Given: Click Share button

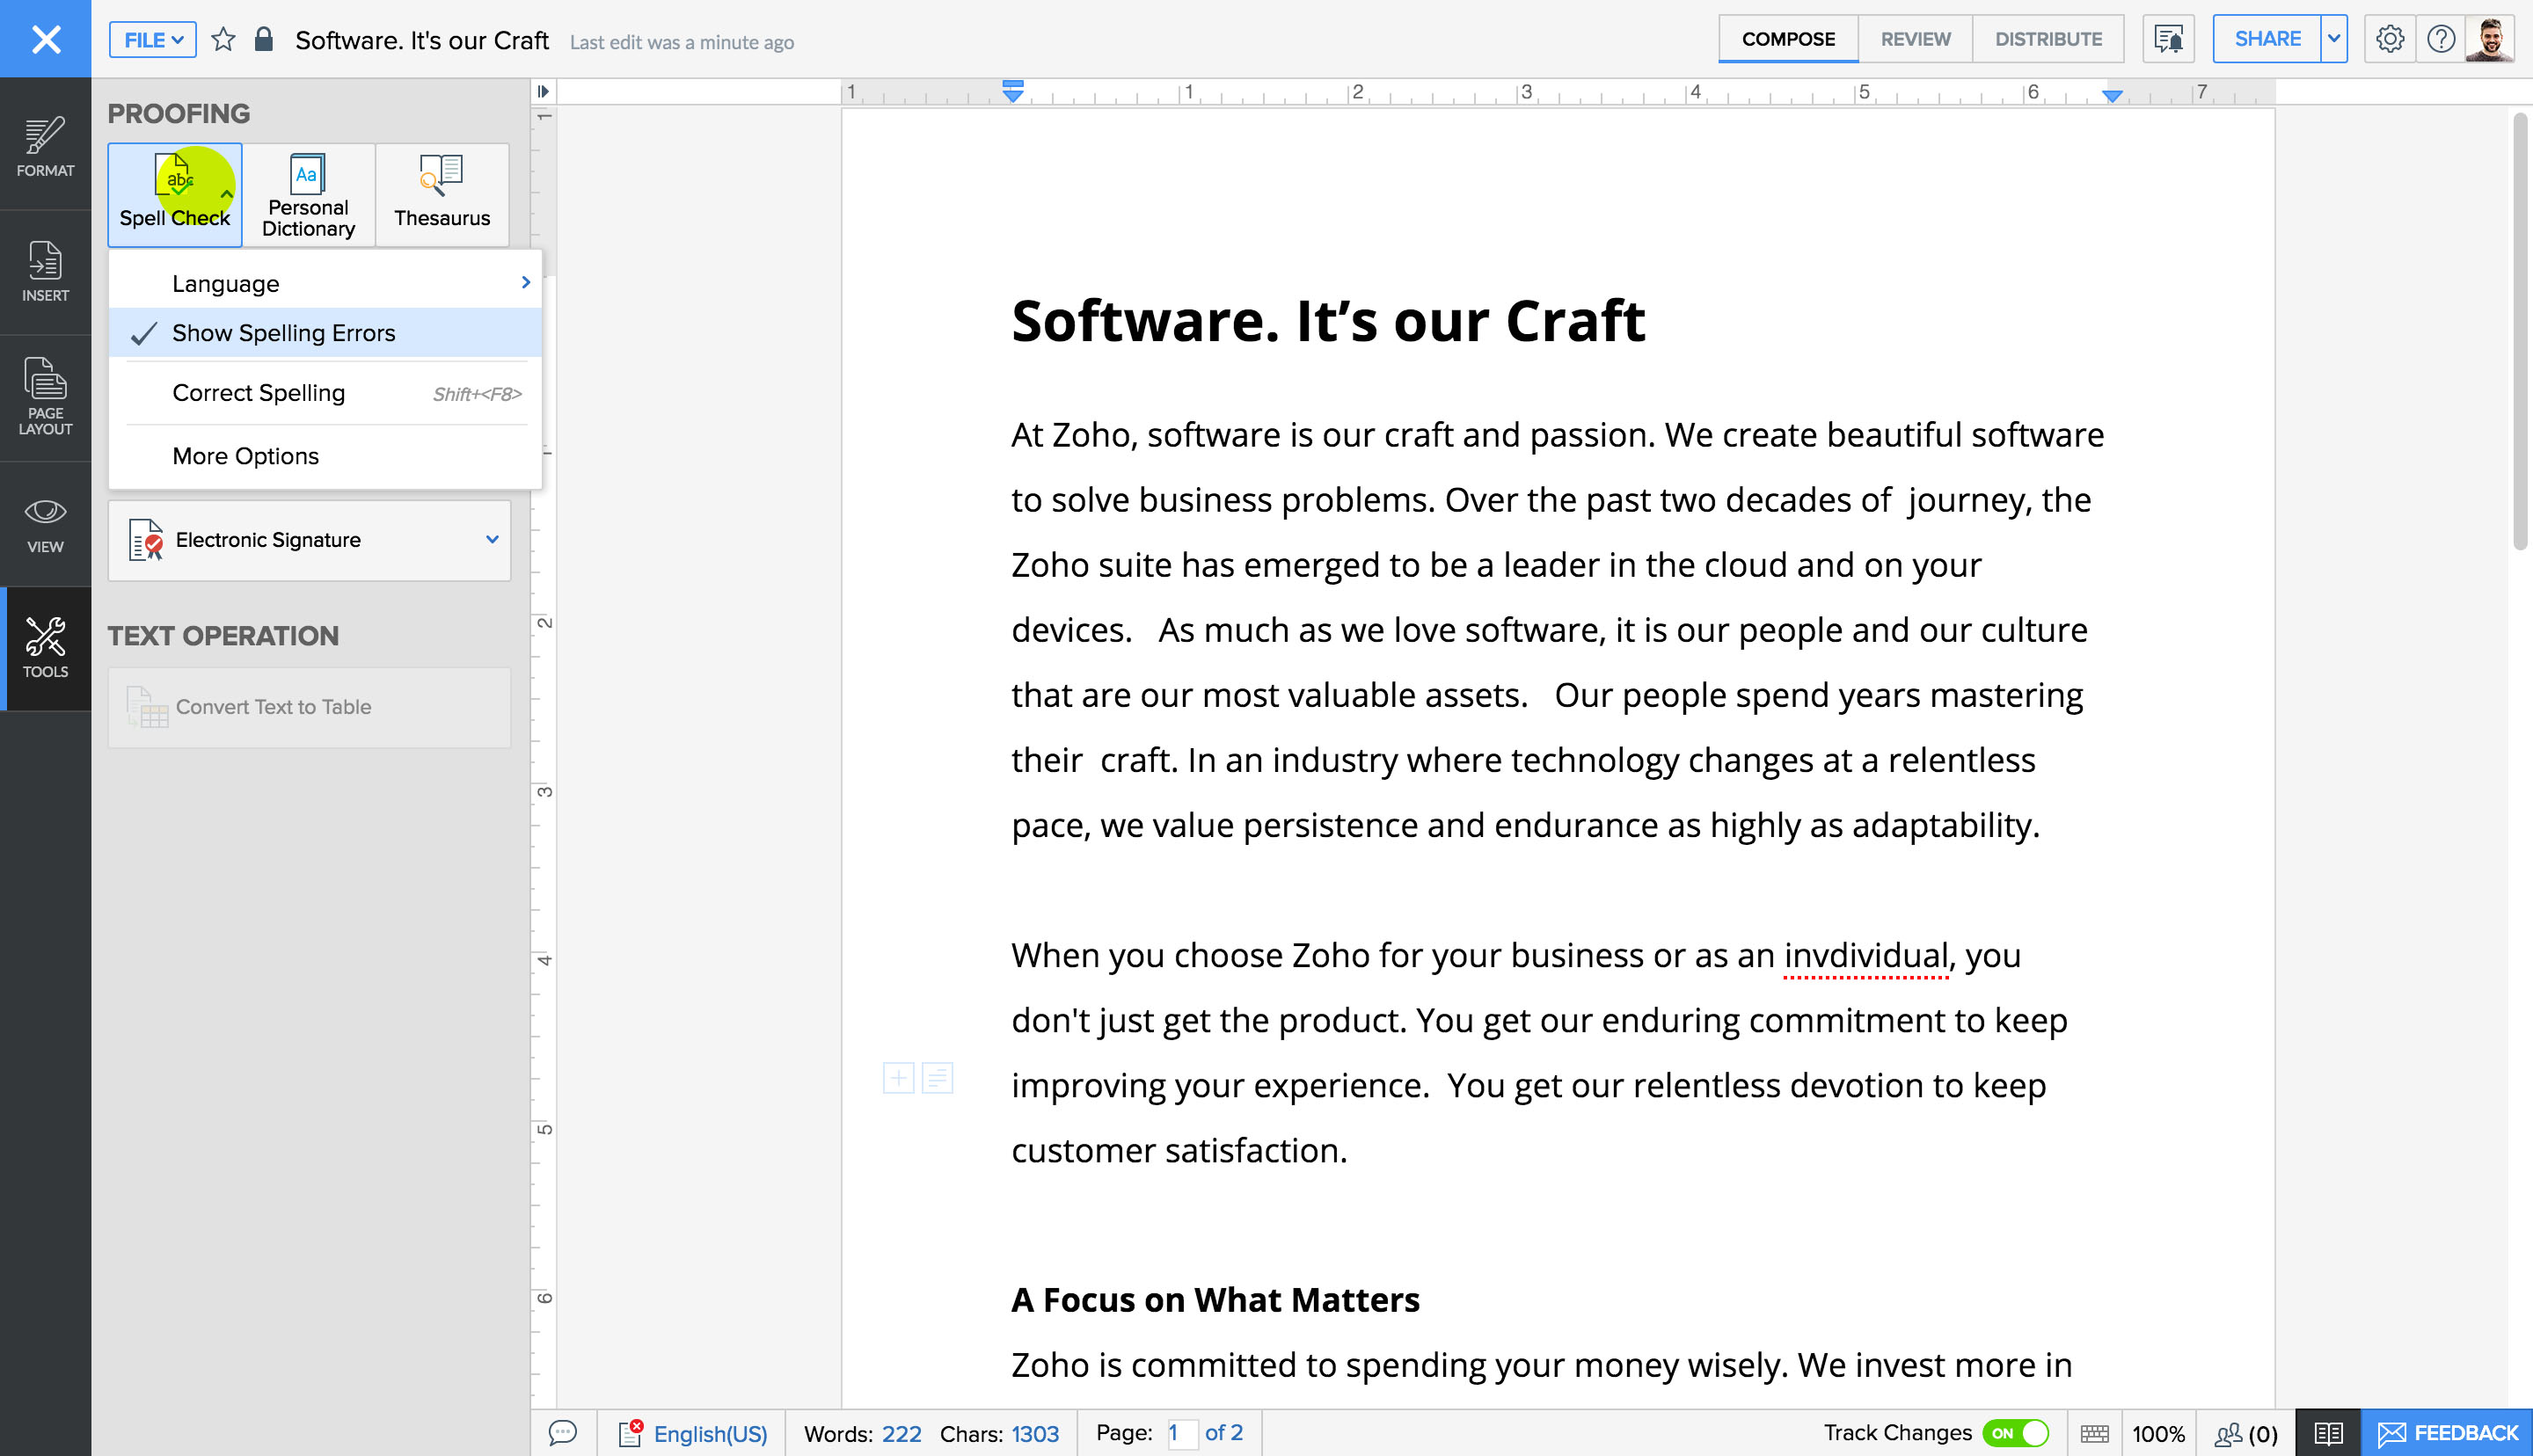Looking at the screenshot, I should click(x=2267, y=39).
